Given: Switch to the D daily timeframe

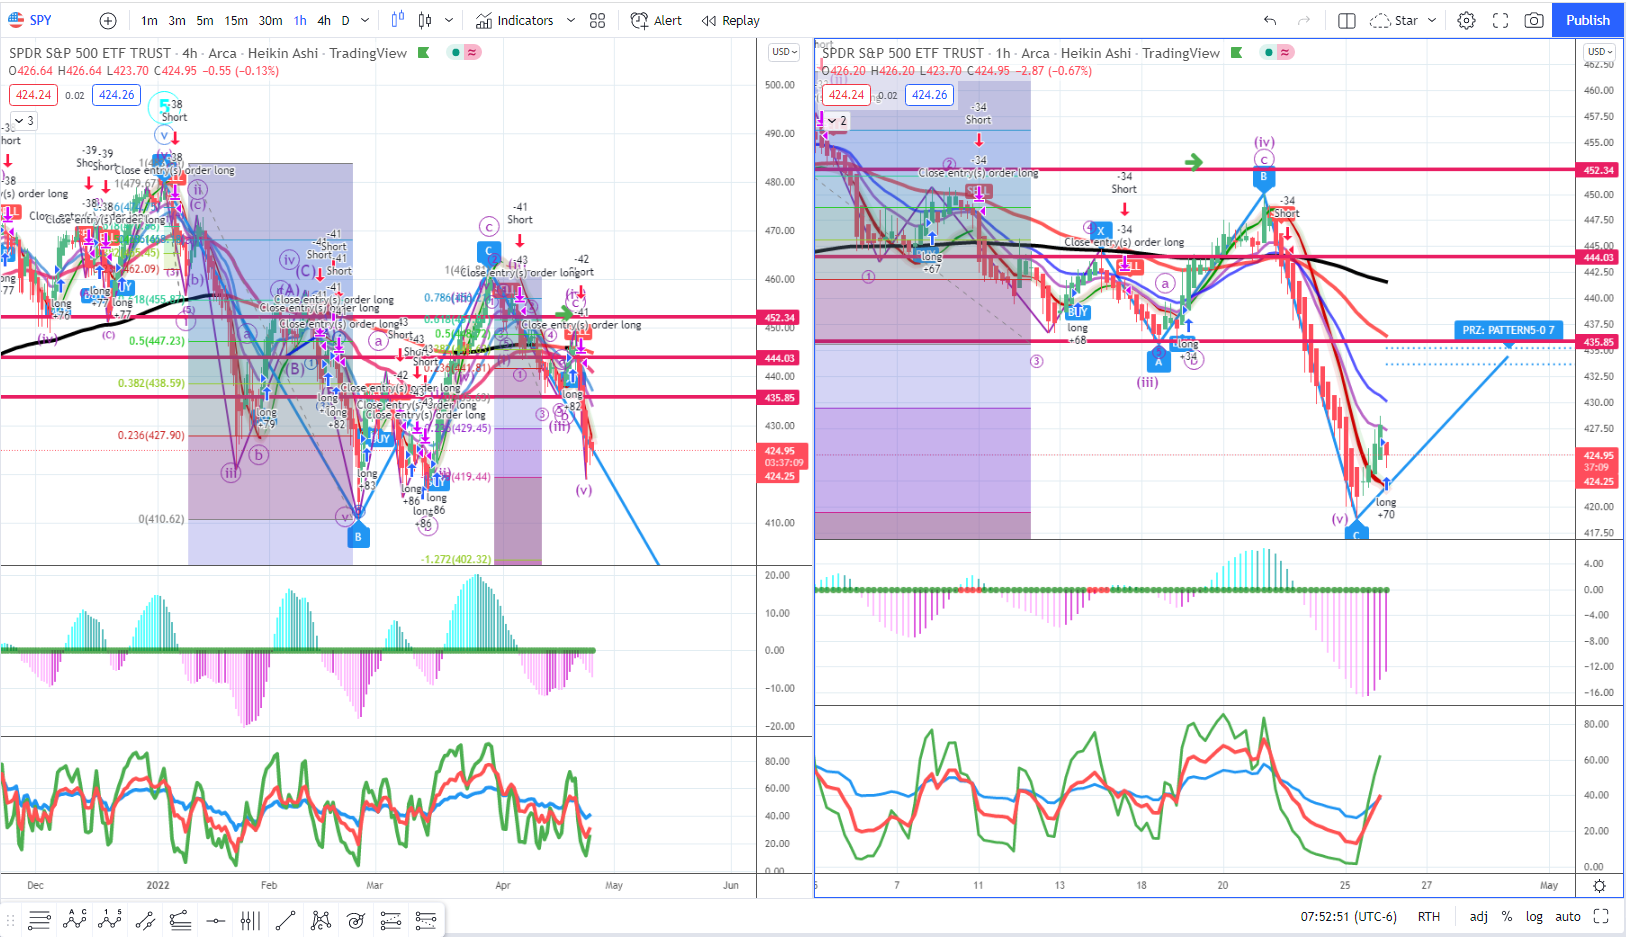Looking at the screenshot, I should pyautogui.click(x=345, y=20).
